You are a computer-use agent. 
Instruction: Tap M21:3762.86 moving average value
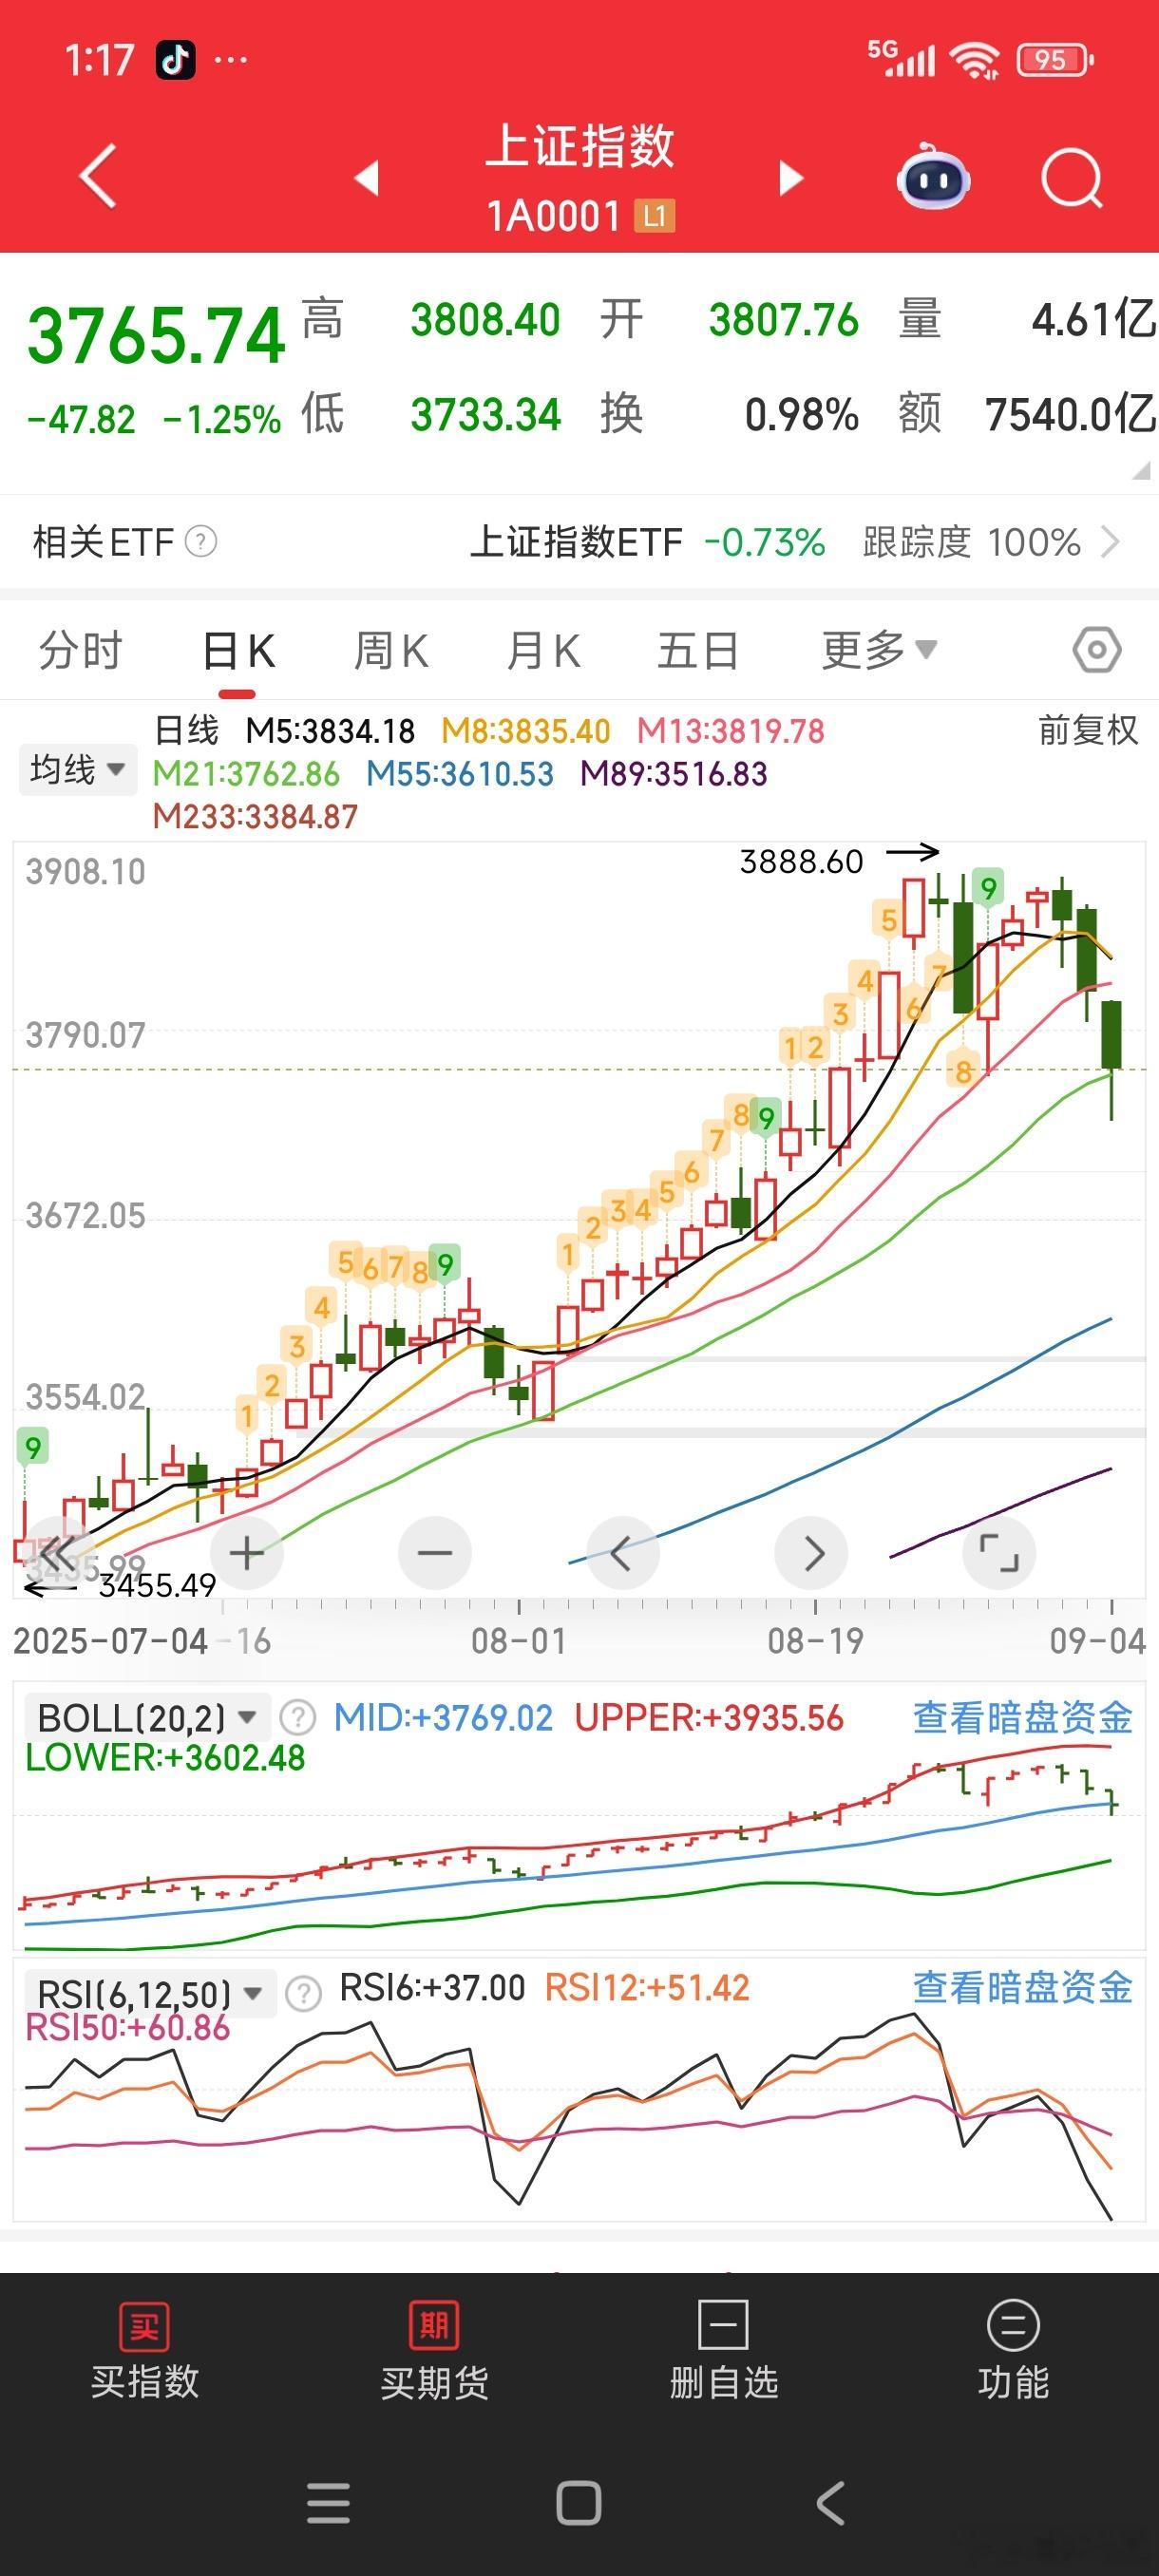246,774
